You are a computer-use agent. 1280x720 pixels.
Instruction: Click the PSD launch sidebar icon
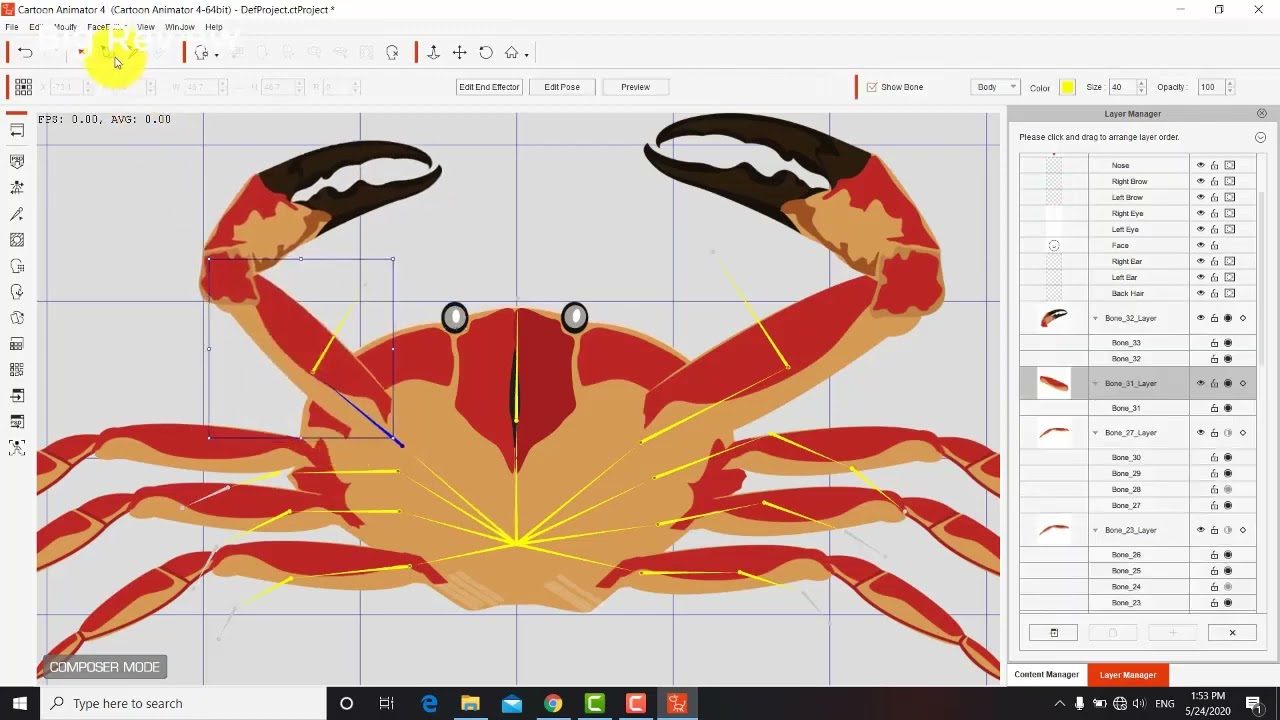(x=17, y=422)
